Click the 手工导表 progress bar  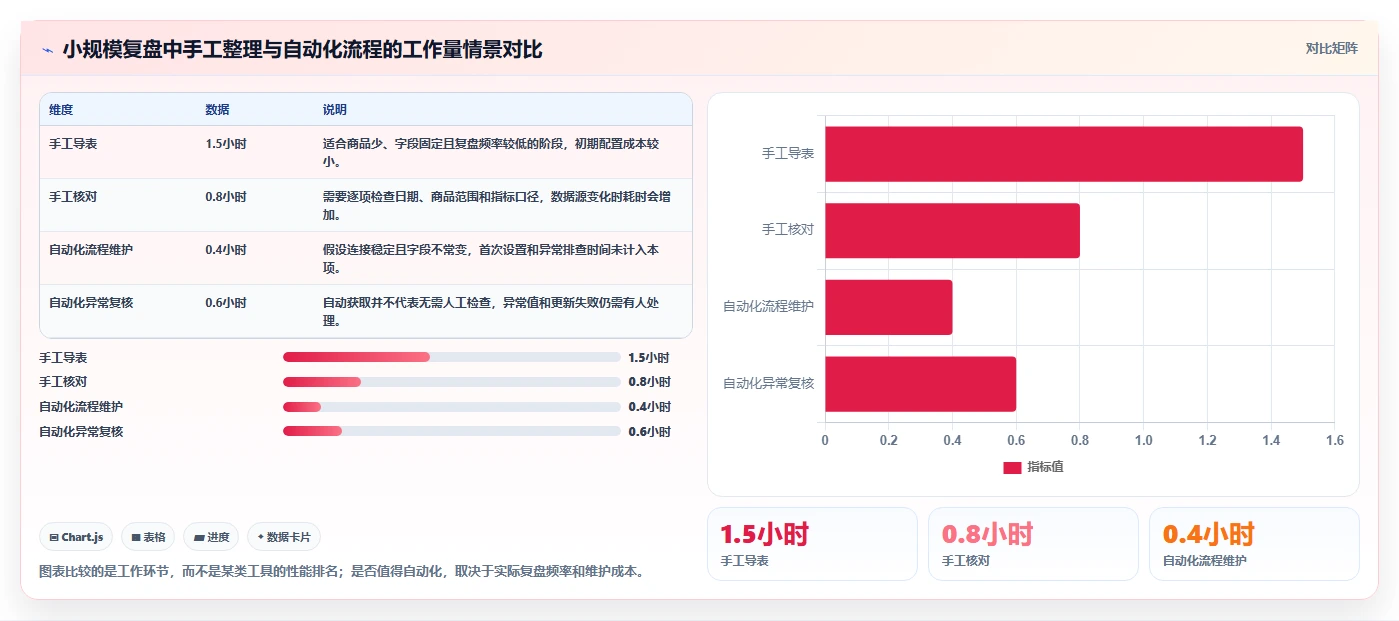(452, 357)
